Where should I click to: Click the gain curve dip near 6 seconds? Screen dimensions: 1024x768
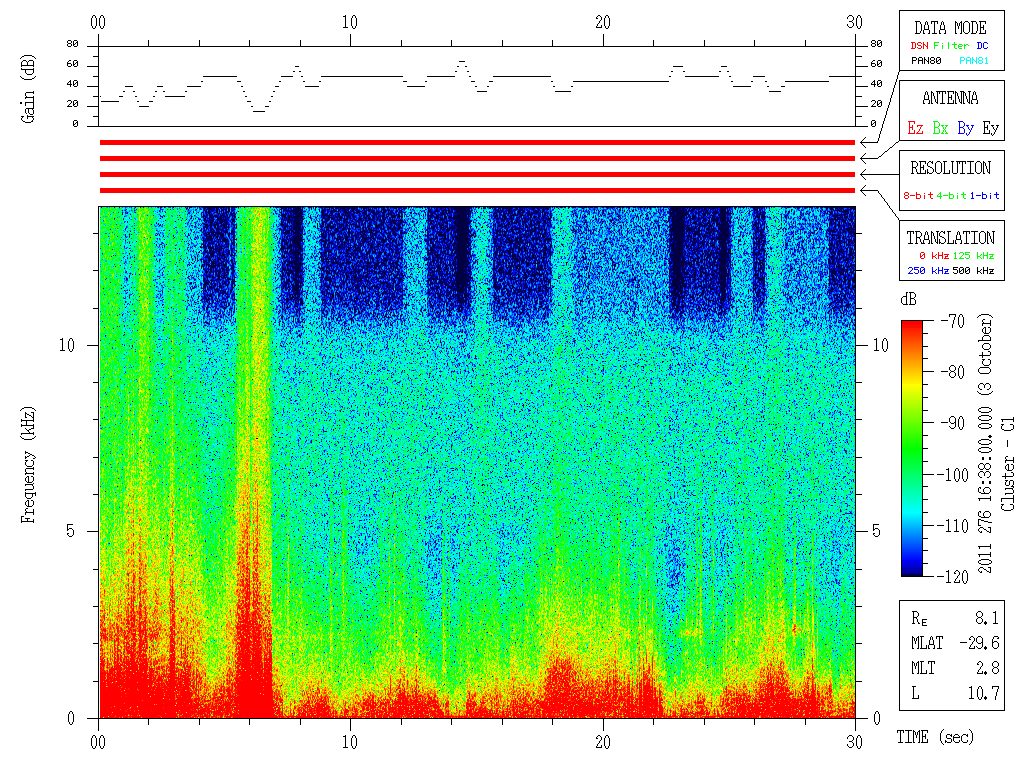[x=259, y=111]
